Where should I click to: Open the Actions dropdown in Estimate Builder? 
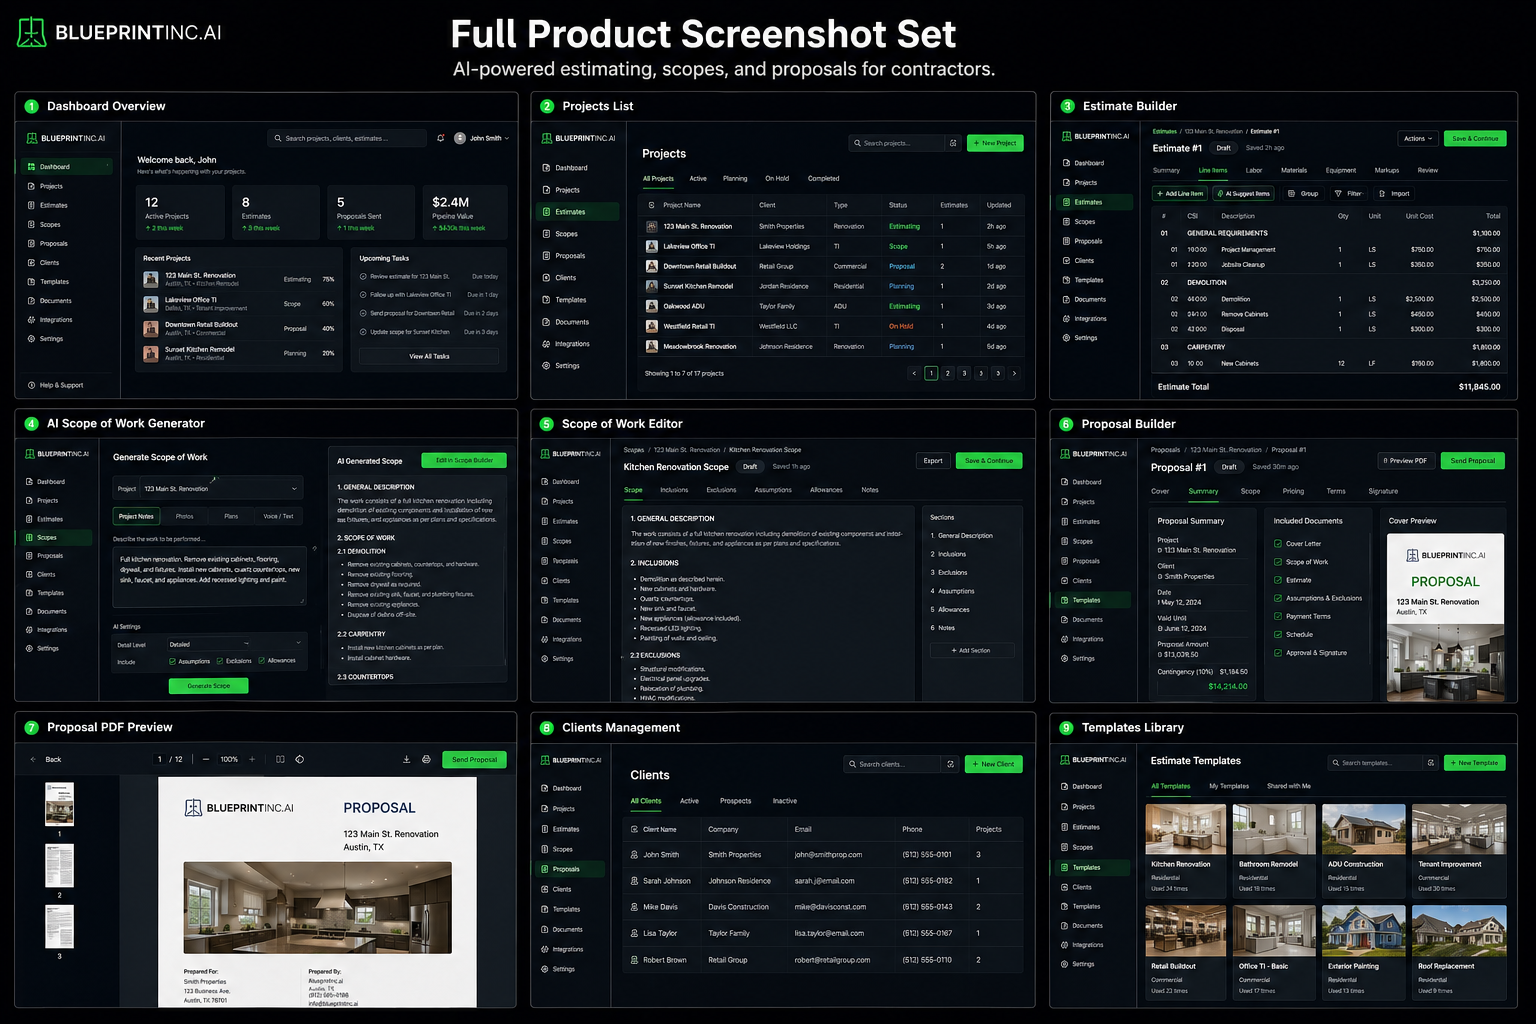click(x=1419, y=139)
